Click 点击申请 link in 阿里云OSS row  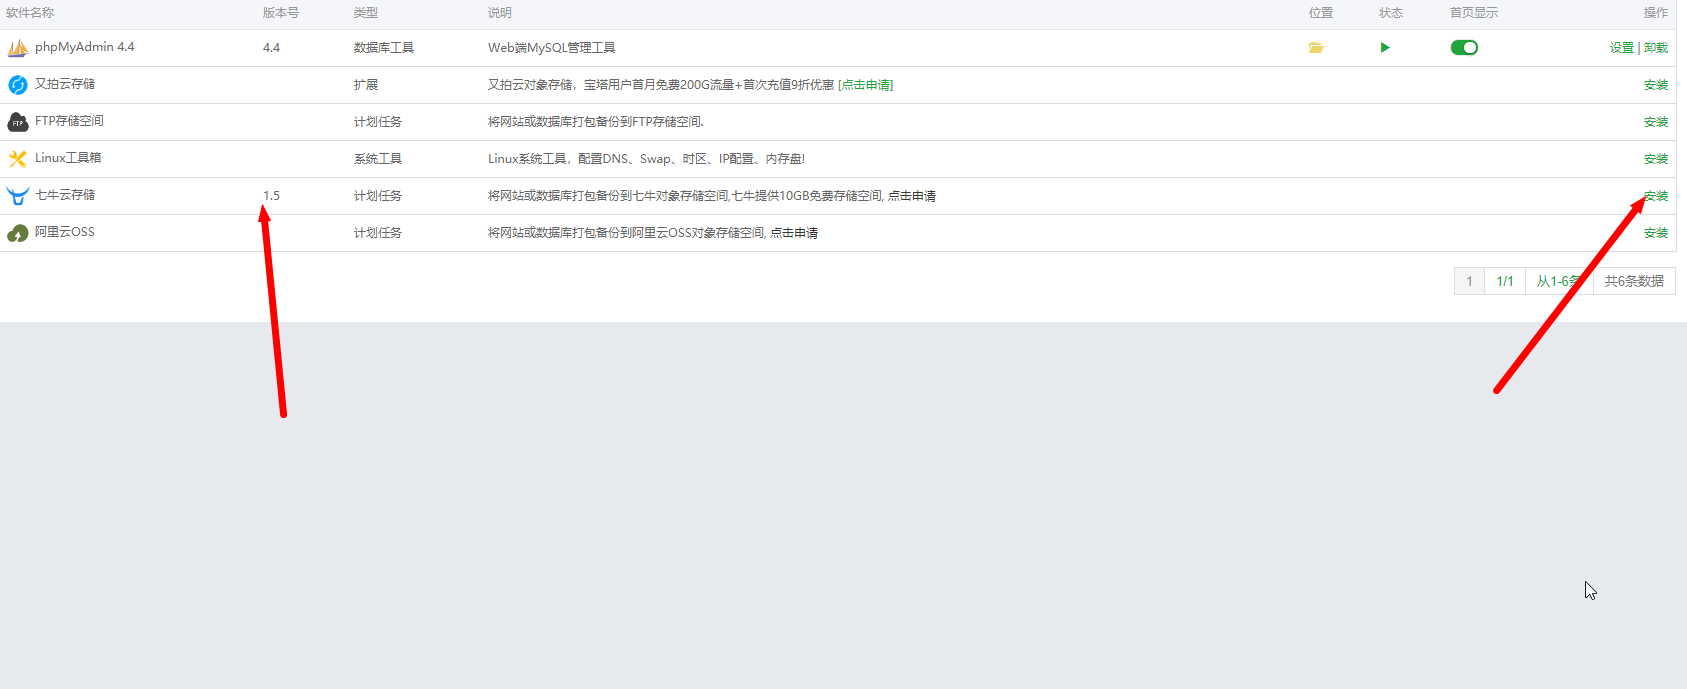click(794, 233)
